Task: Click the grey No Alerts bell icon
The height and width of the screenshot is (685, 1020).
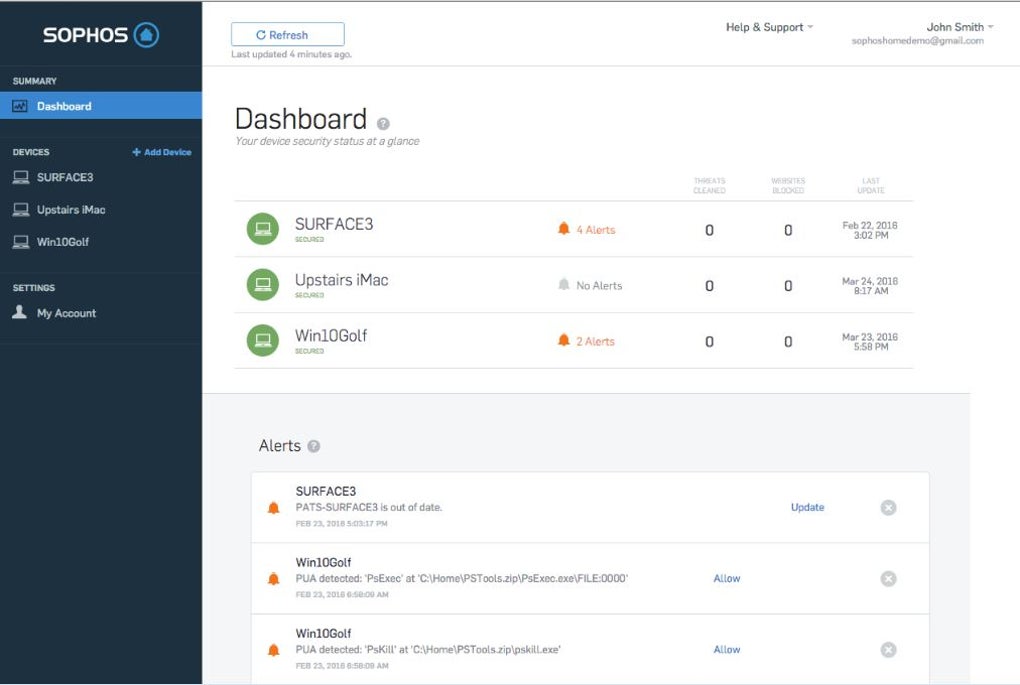Action: point(564,285)
